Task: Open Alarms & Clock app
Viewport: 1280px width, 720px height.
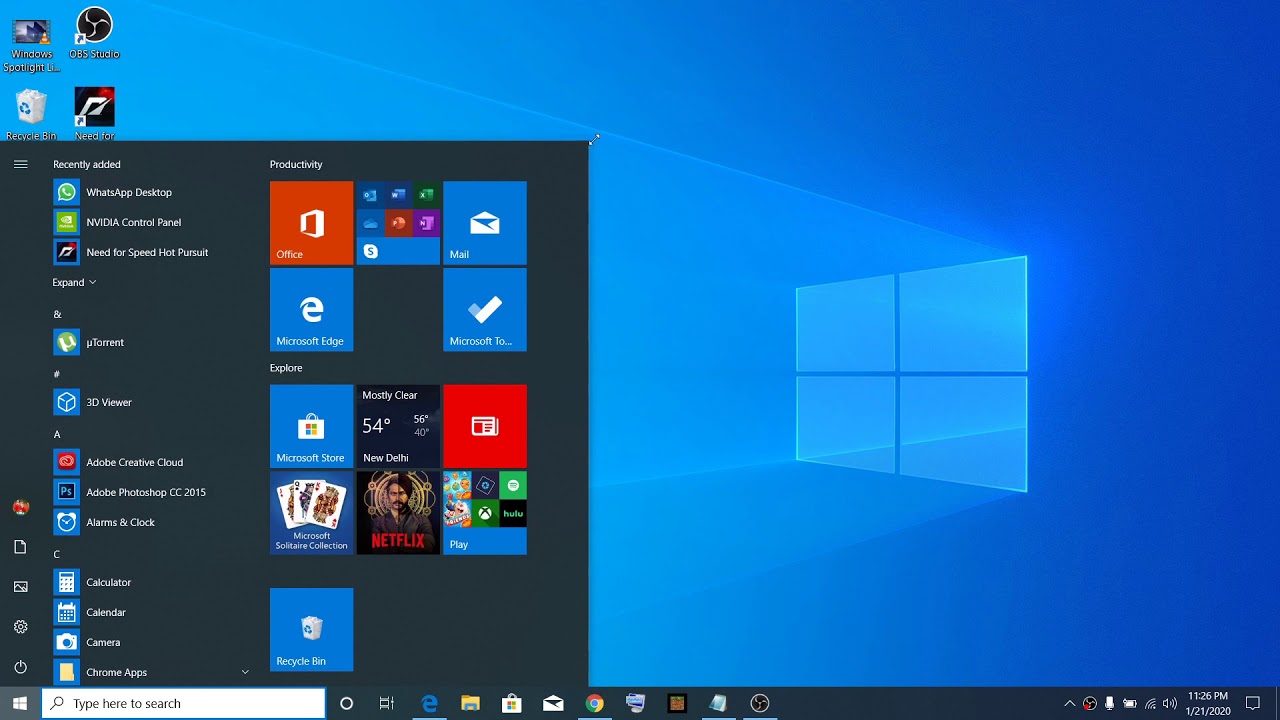Action: (150, 522)
